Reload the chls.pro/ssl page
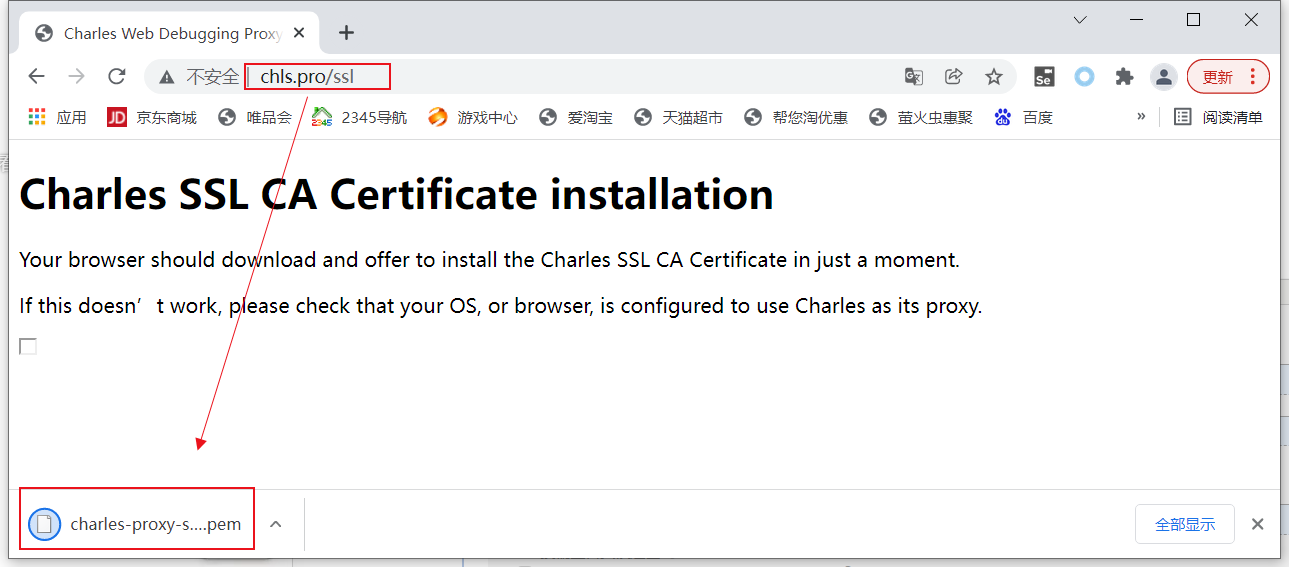This screenshot has width=1289, height=567. 116,76
